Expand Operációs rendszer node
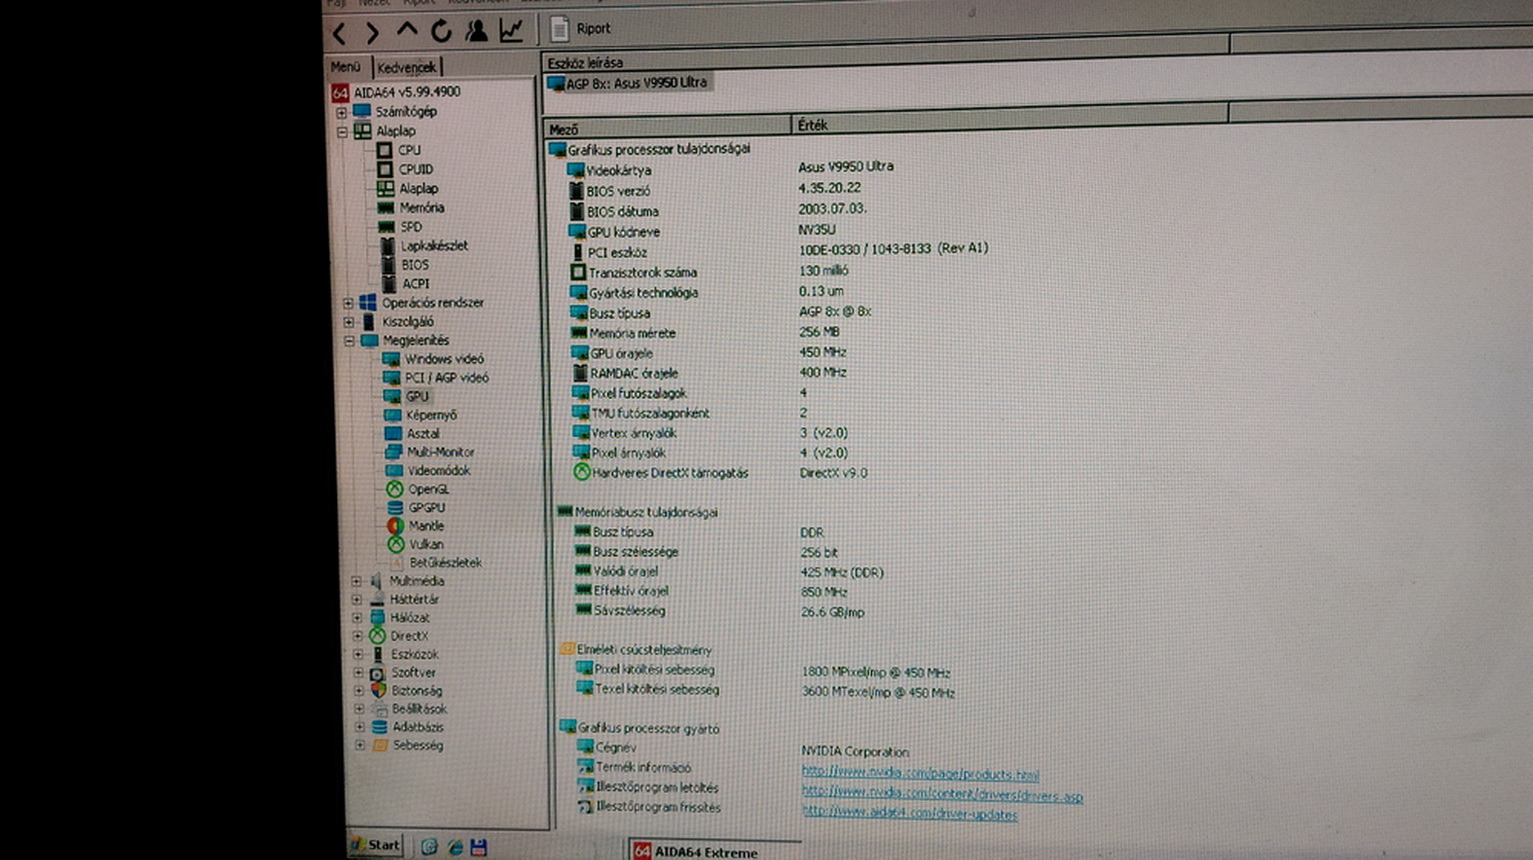Screen dimensions: 1533x860 [x=348, y=303]
